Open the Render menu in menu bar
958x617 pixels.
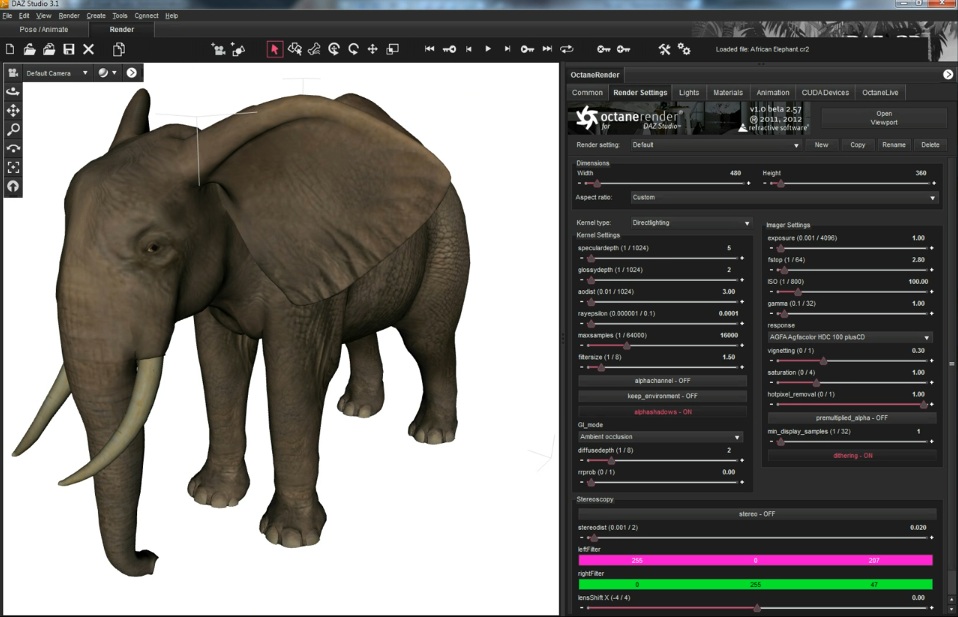coord(69,16)
